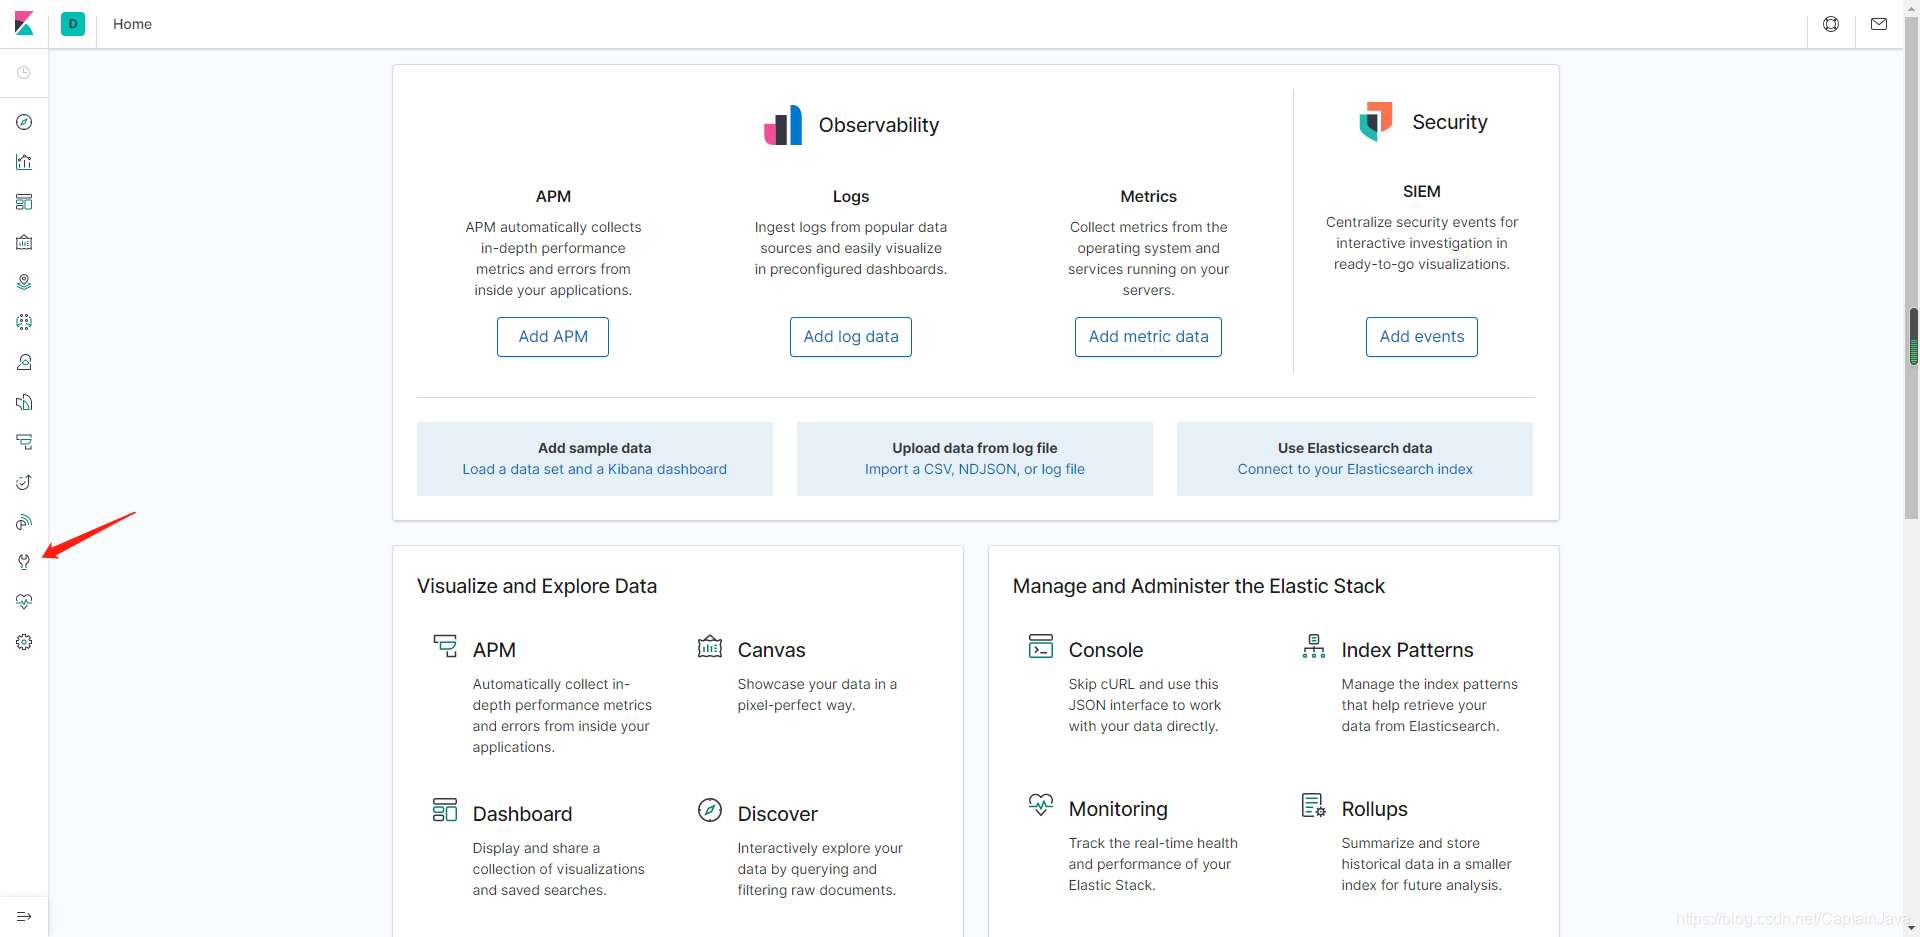This screenshot has height=937, width=1920.
Task: Open the Index Patterns title link
Action: (1407, 650)
